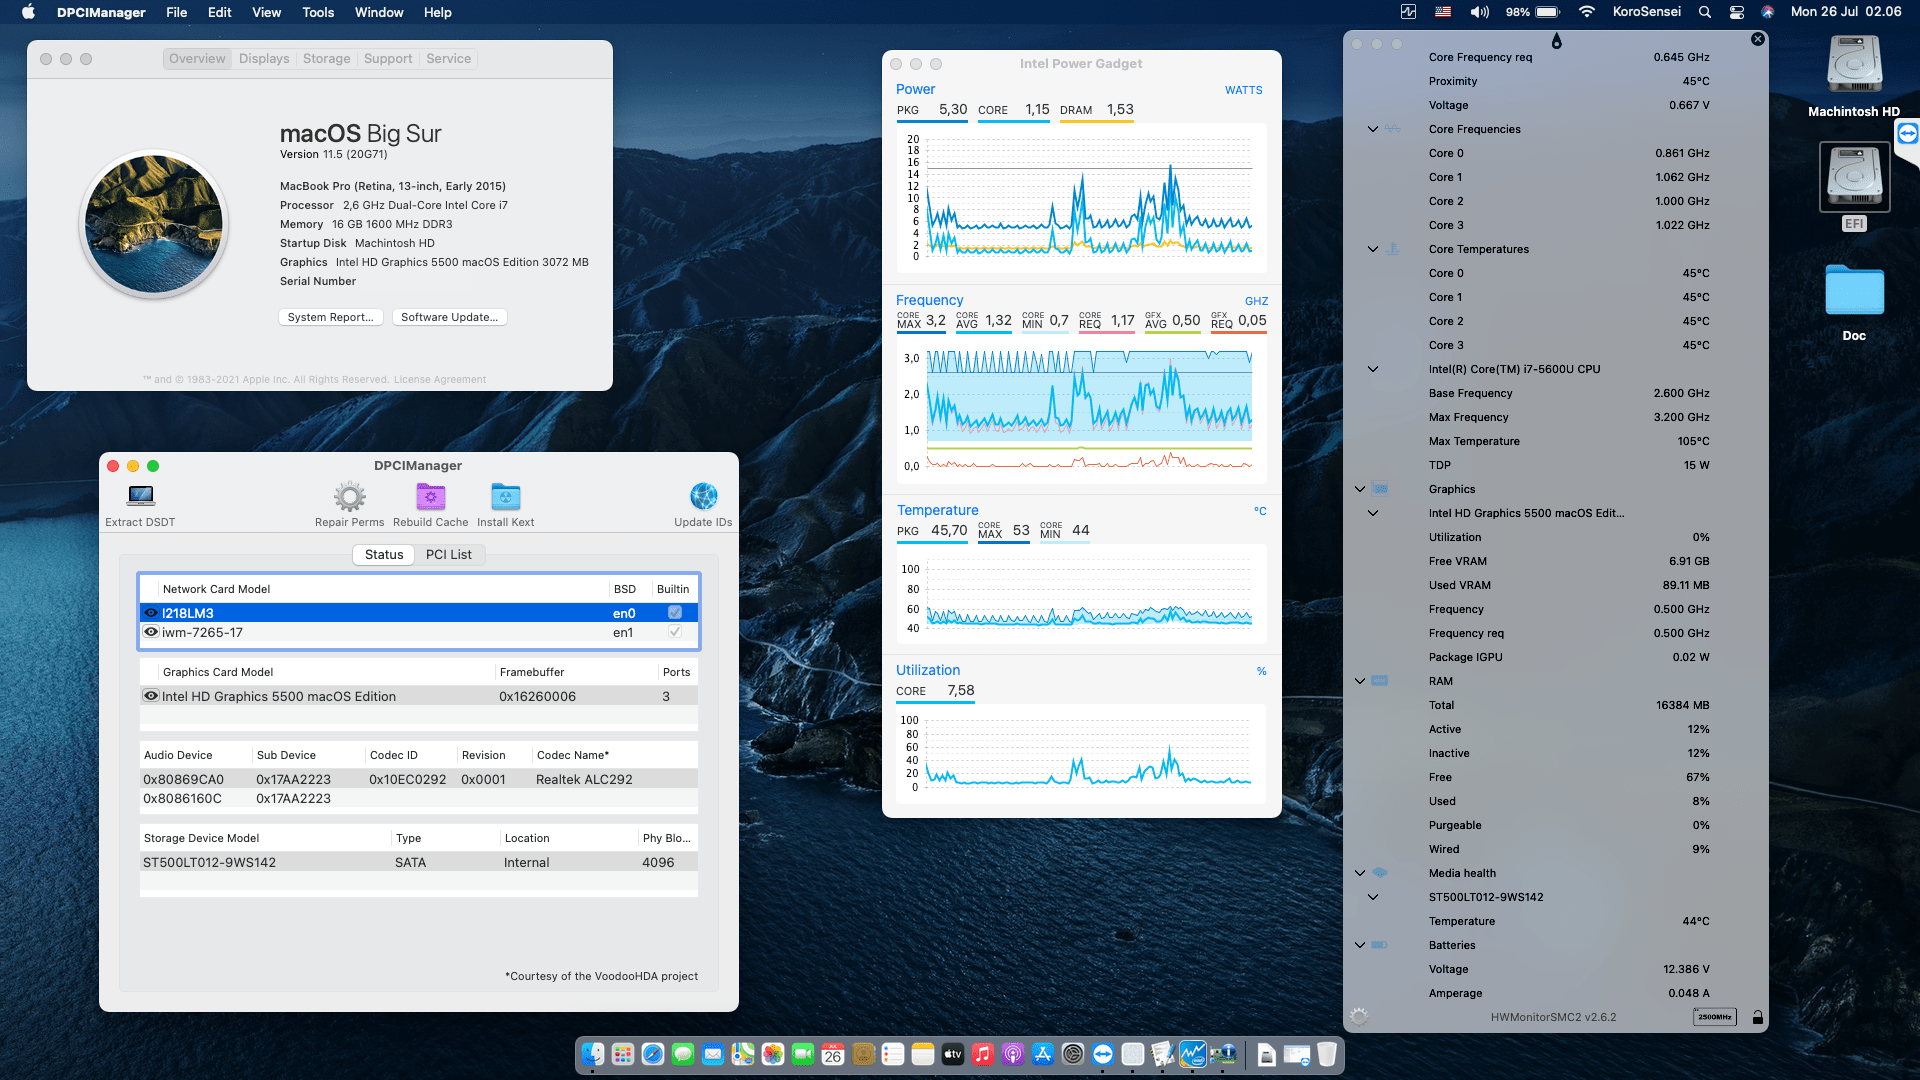
Task: Collapse the Core Temperatures group
Action: 1373,249
